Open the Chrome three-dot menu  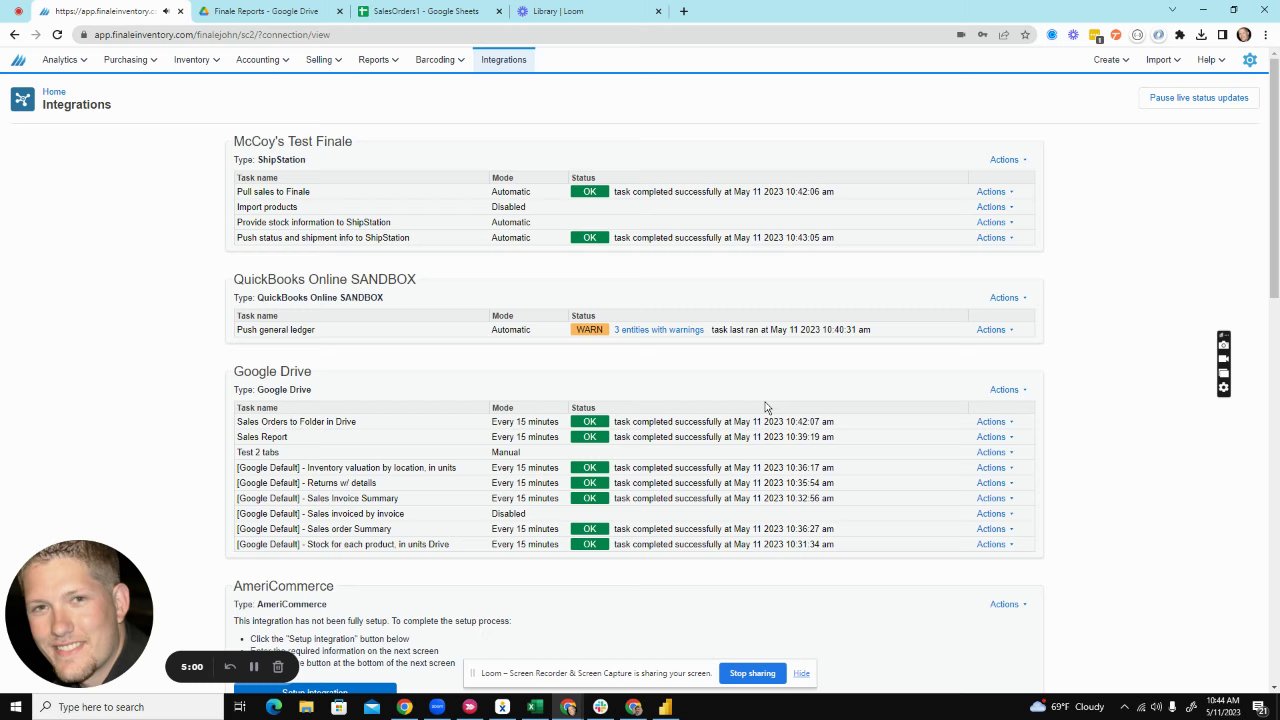pos(1265,35)
